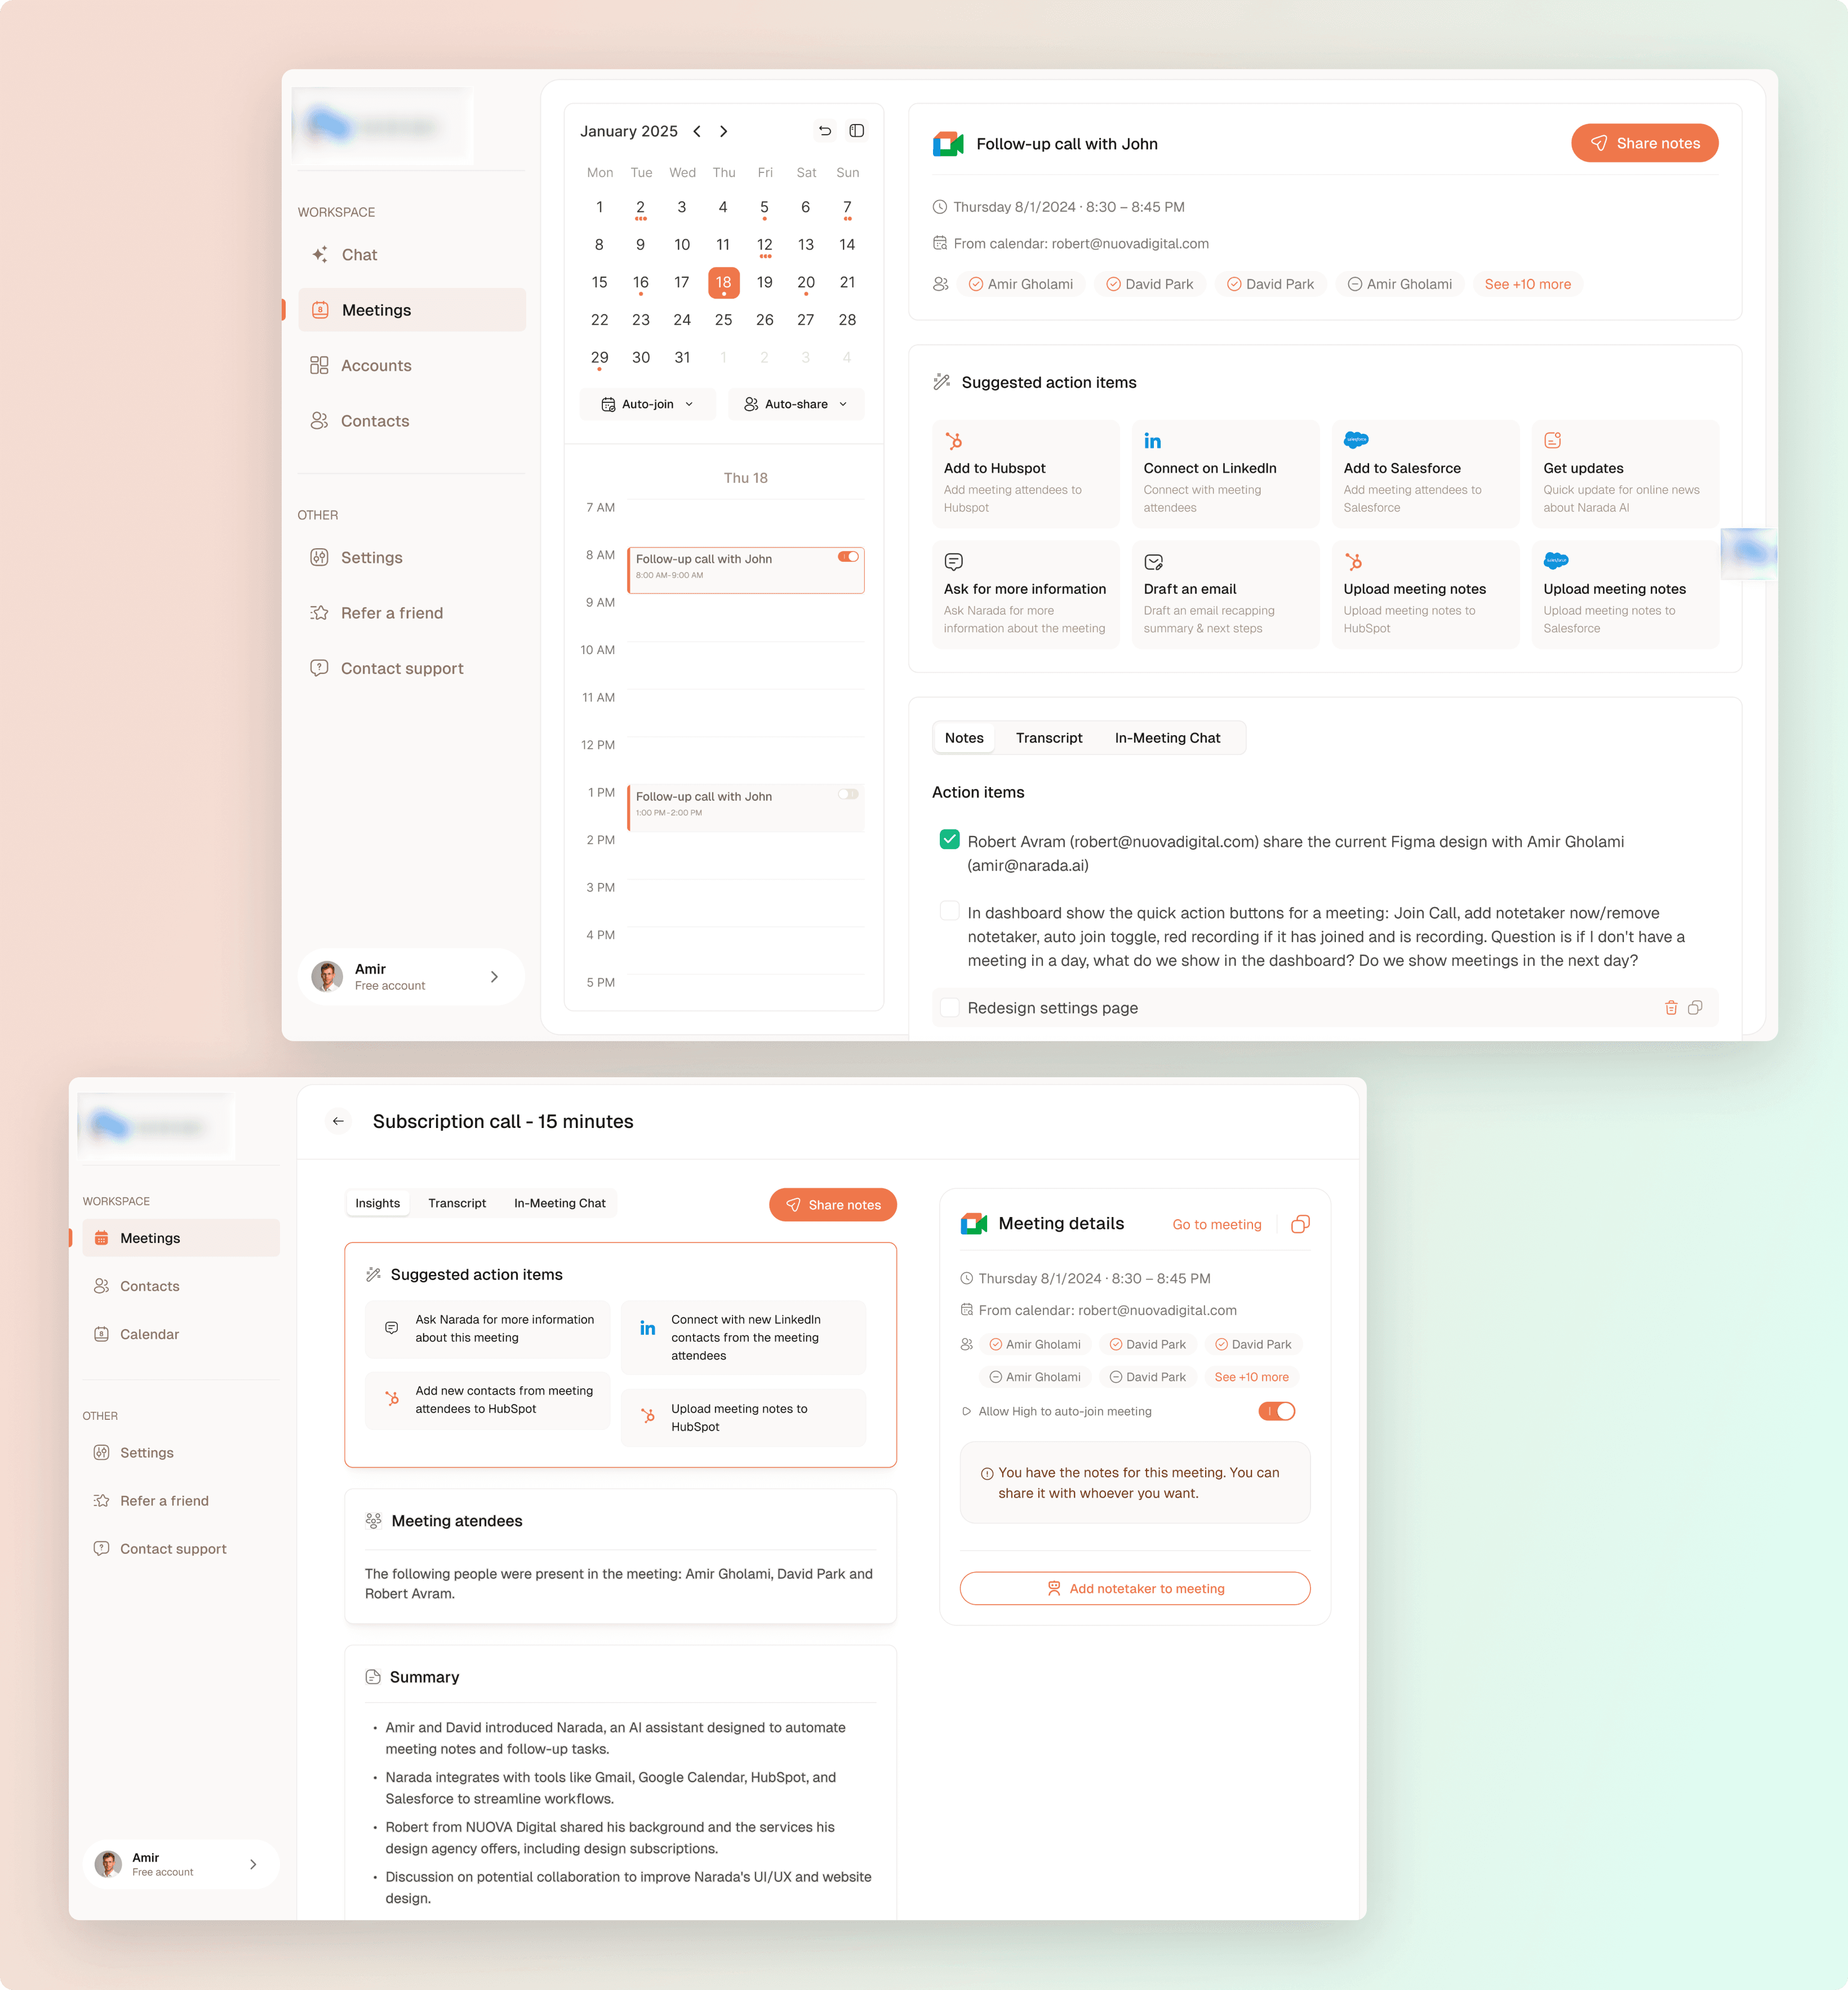The height and width of the screenshot is (1990, 1848).
Task: Click Google Meet icon beside Follow-up call title
Action: [947, 144]
